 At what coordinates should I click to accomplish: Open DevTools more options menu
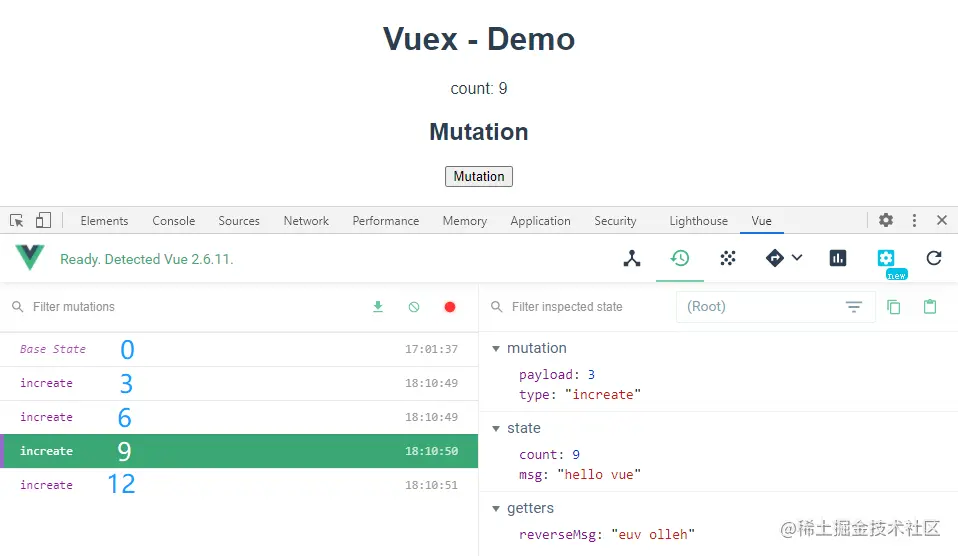(x=914, y=221)
